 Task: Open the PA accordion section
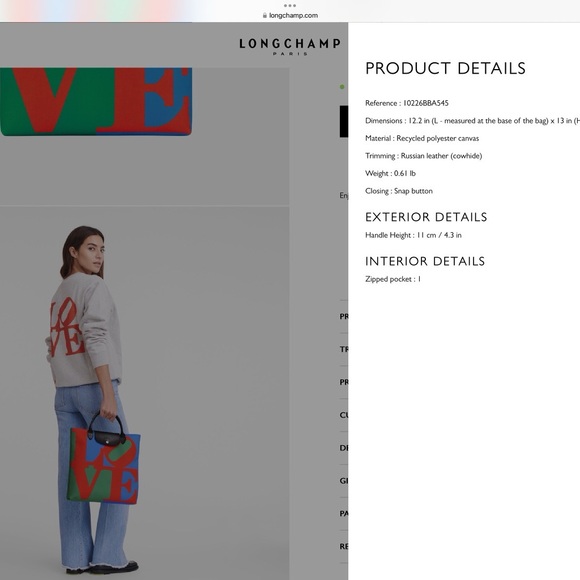[344, 514]
